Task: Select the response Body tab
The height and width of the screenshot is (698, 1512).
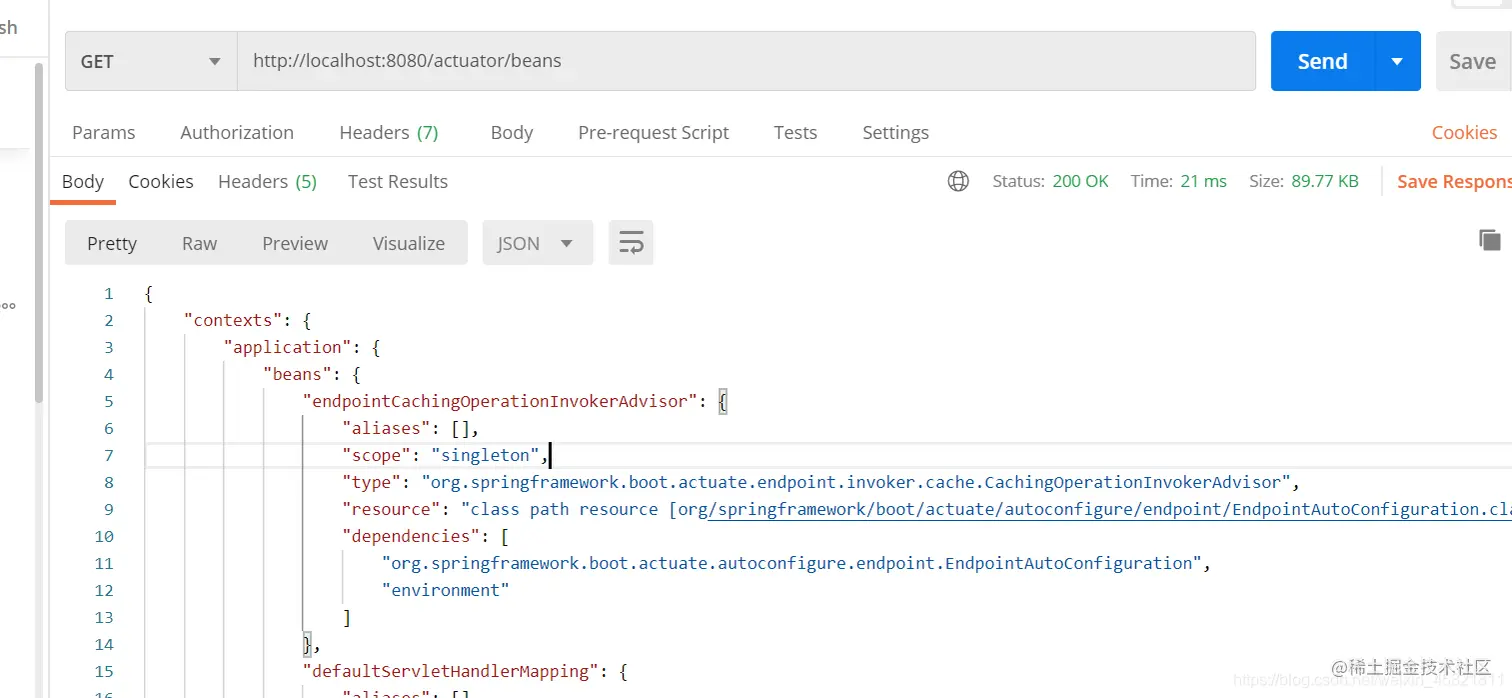Action: [x=83, y=181]
